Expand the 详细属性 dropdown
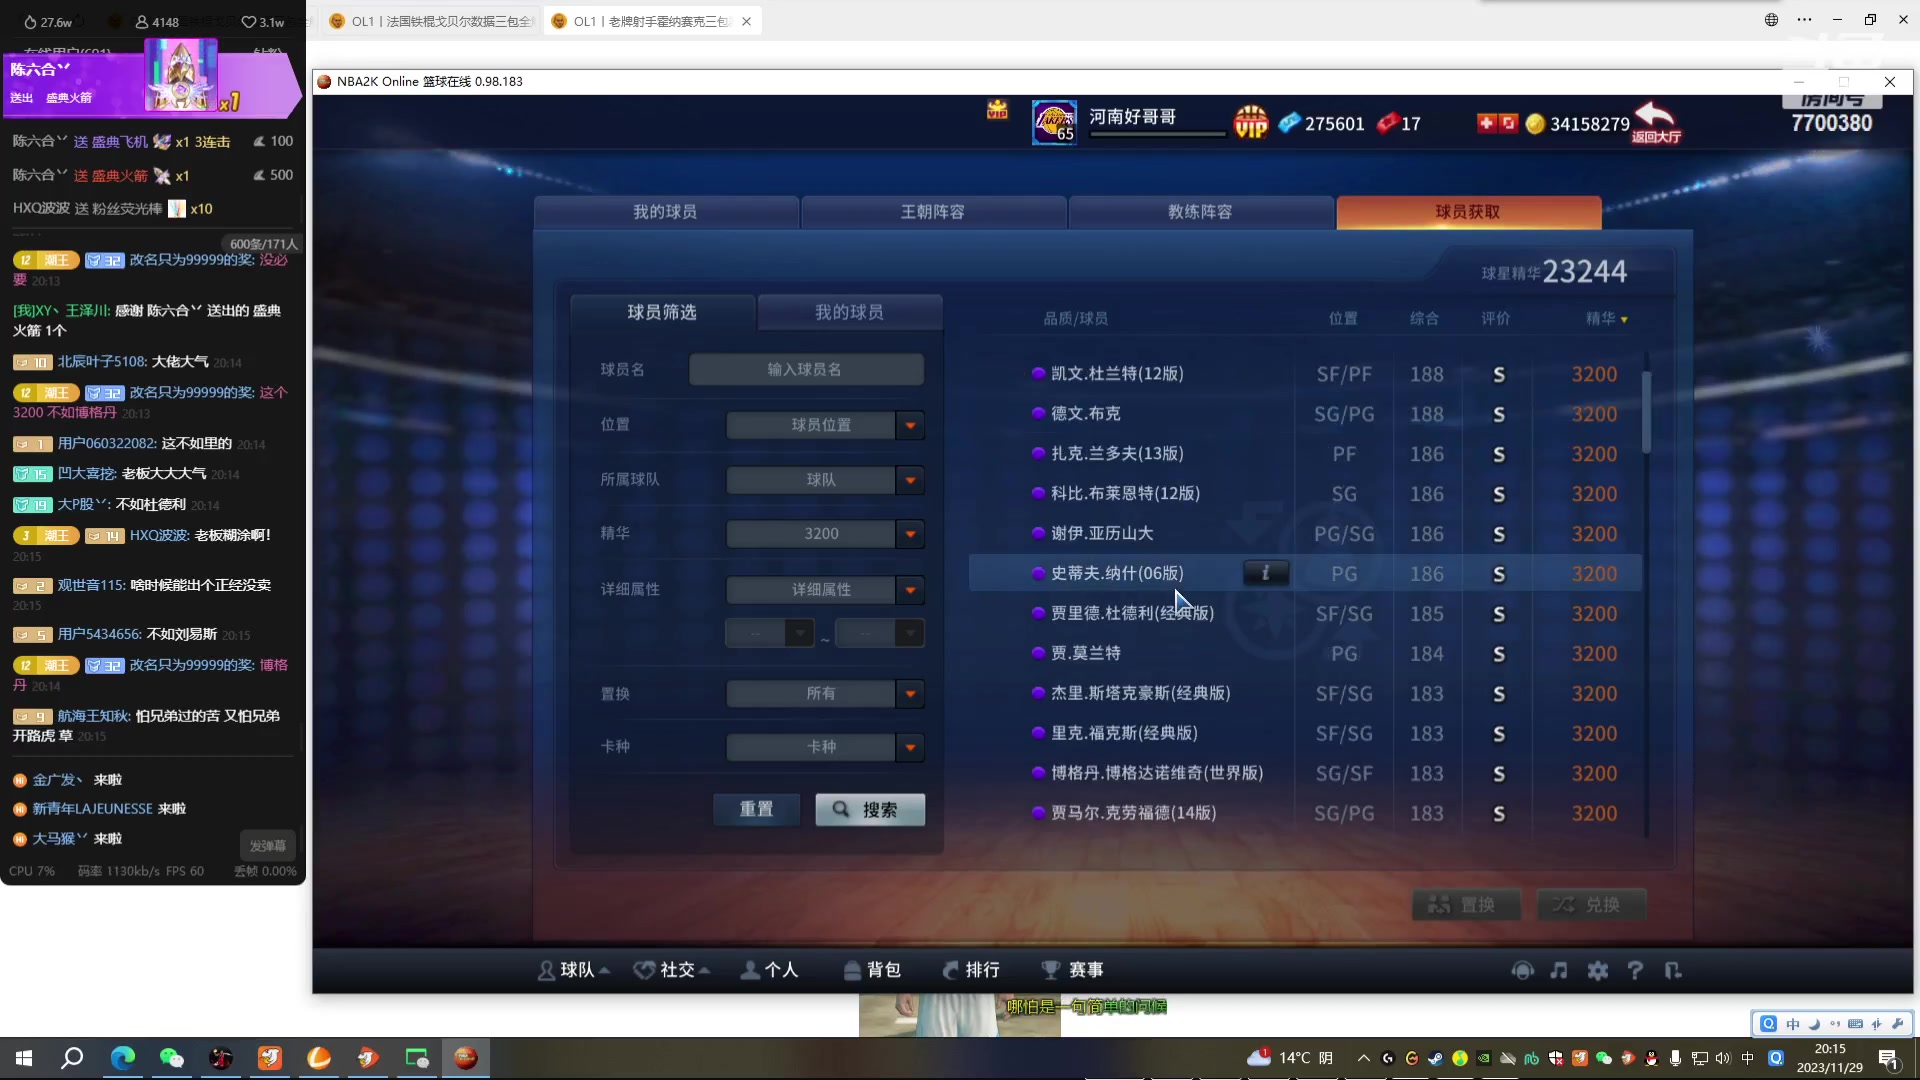 910,590
